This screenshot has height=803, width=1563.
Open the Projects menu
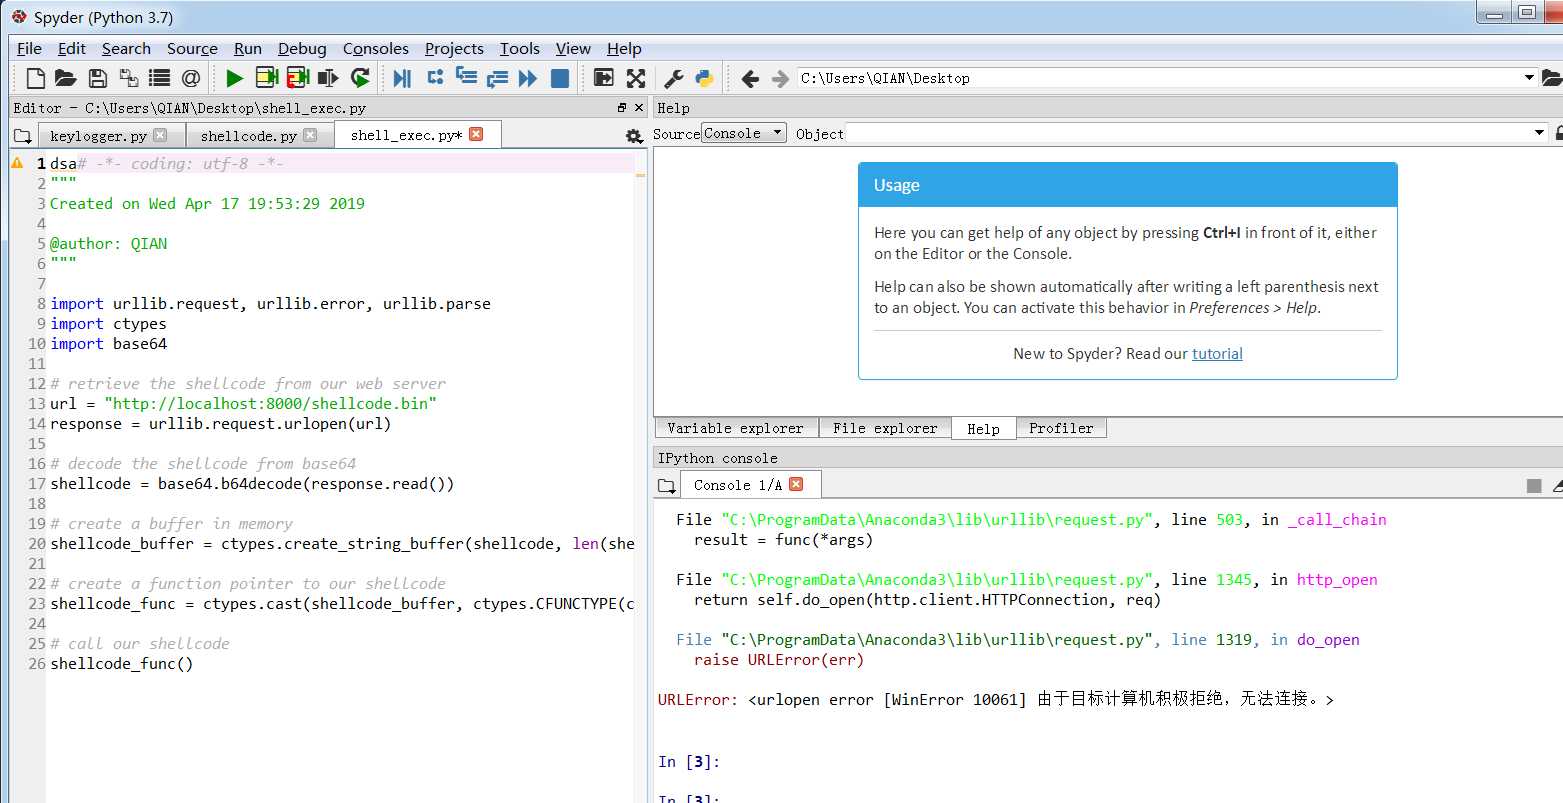[454, 48]
